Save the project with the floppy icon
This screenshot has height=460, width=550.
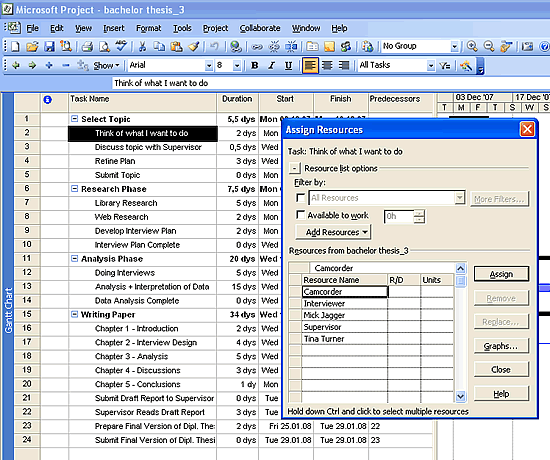pyautogui.click(x=49, y=46)
